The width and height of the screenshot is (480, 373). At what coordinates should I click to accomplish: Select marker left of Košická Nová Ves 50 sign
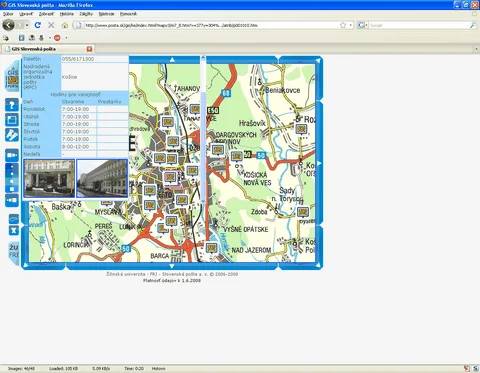pyautogui.click(x=237, y=156)
